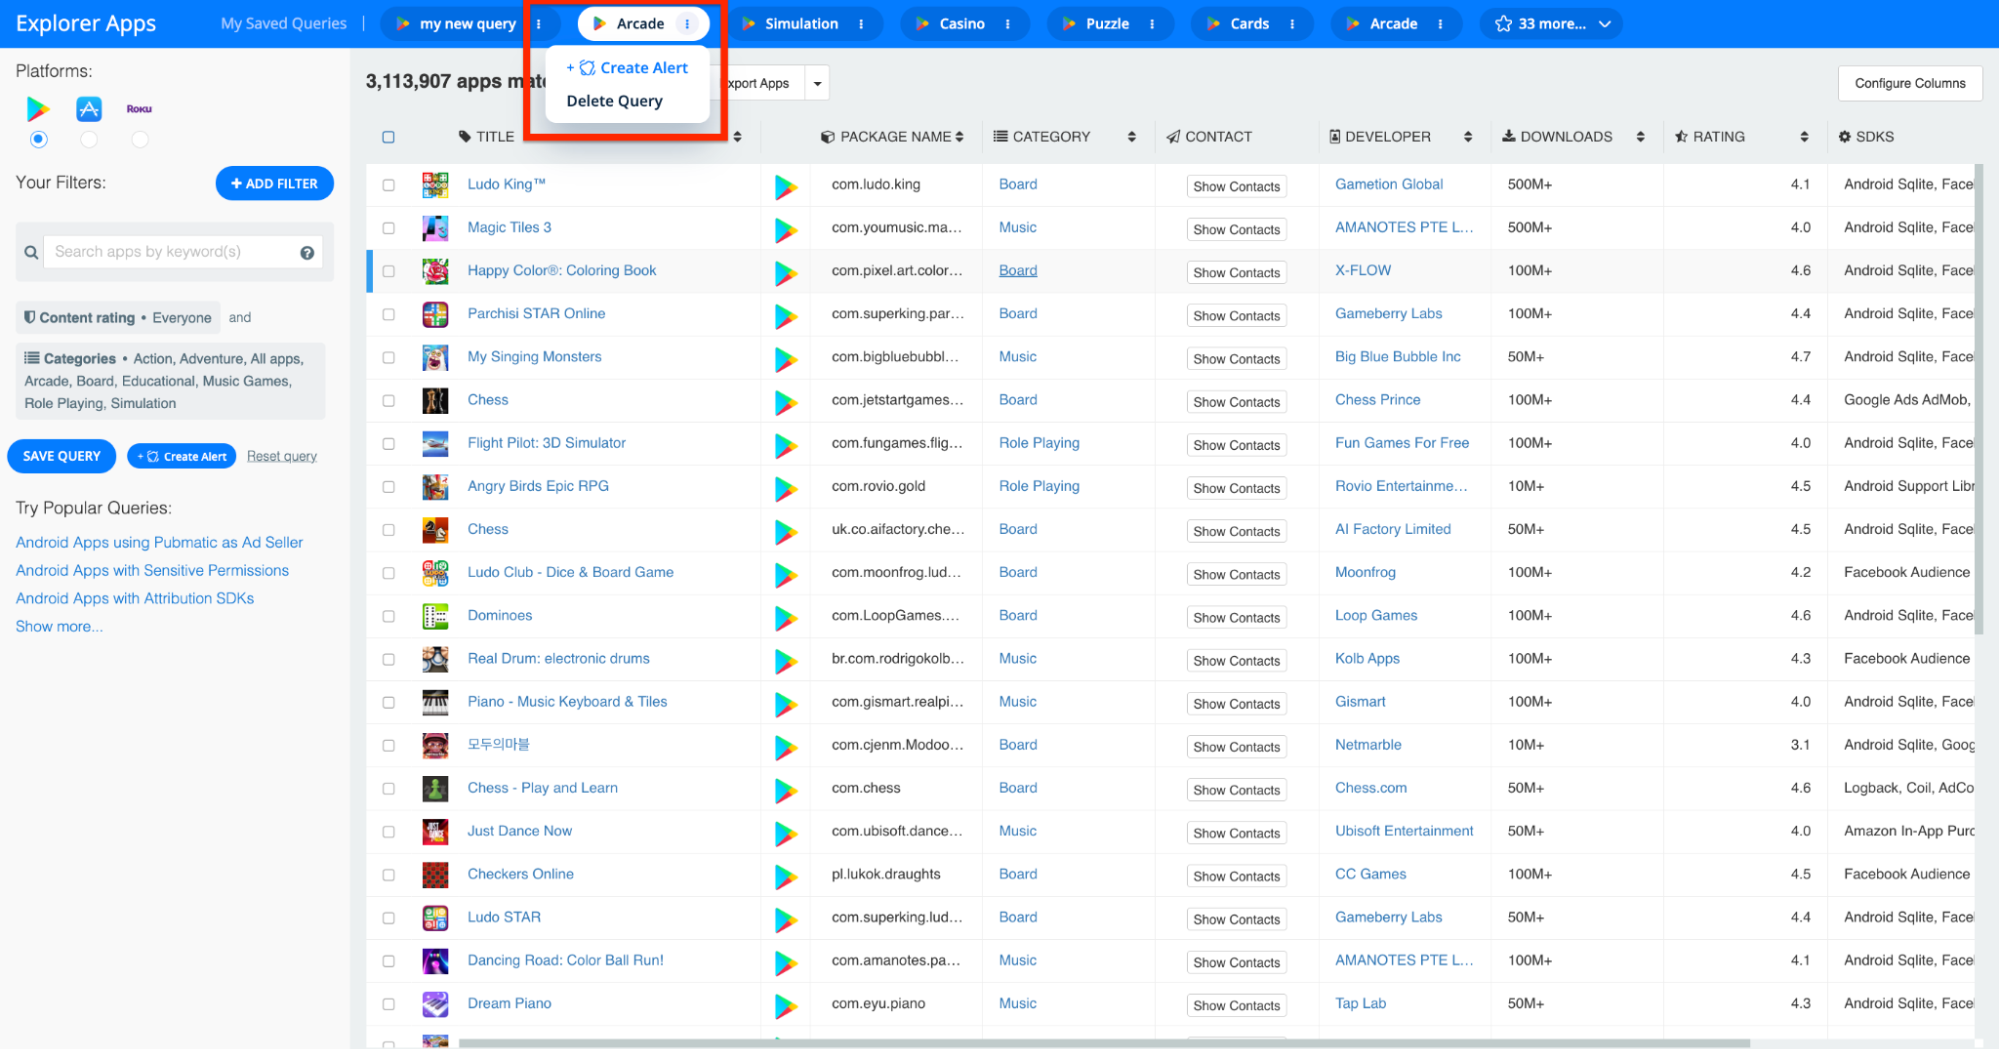
Task: Open the Angry Birds Epic RPG app icon
Action: point(435,487)
